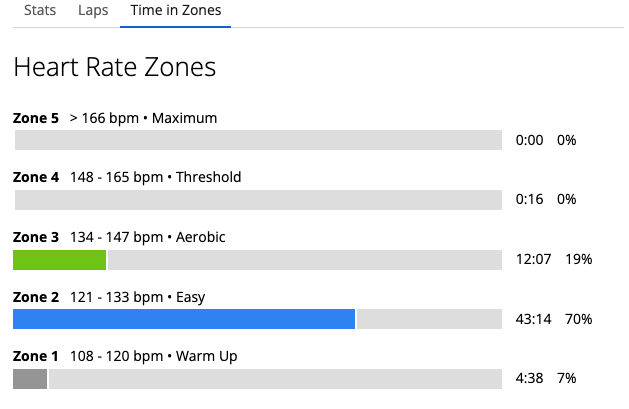Image resolution: width=629 pixels, height=409 pixels.
Task: Select the Time in Zones tab
Action: tap(176, 10)
